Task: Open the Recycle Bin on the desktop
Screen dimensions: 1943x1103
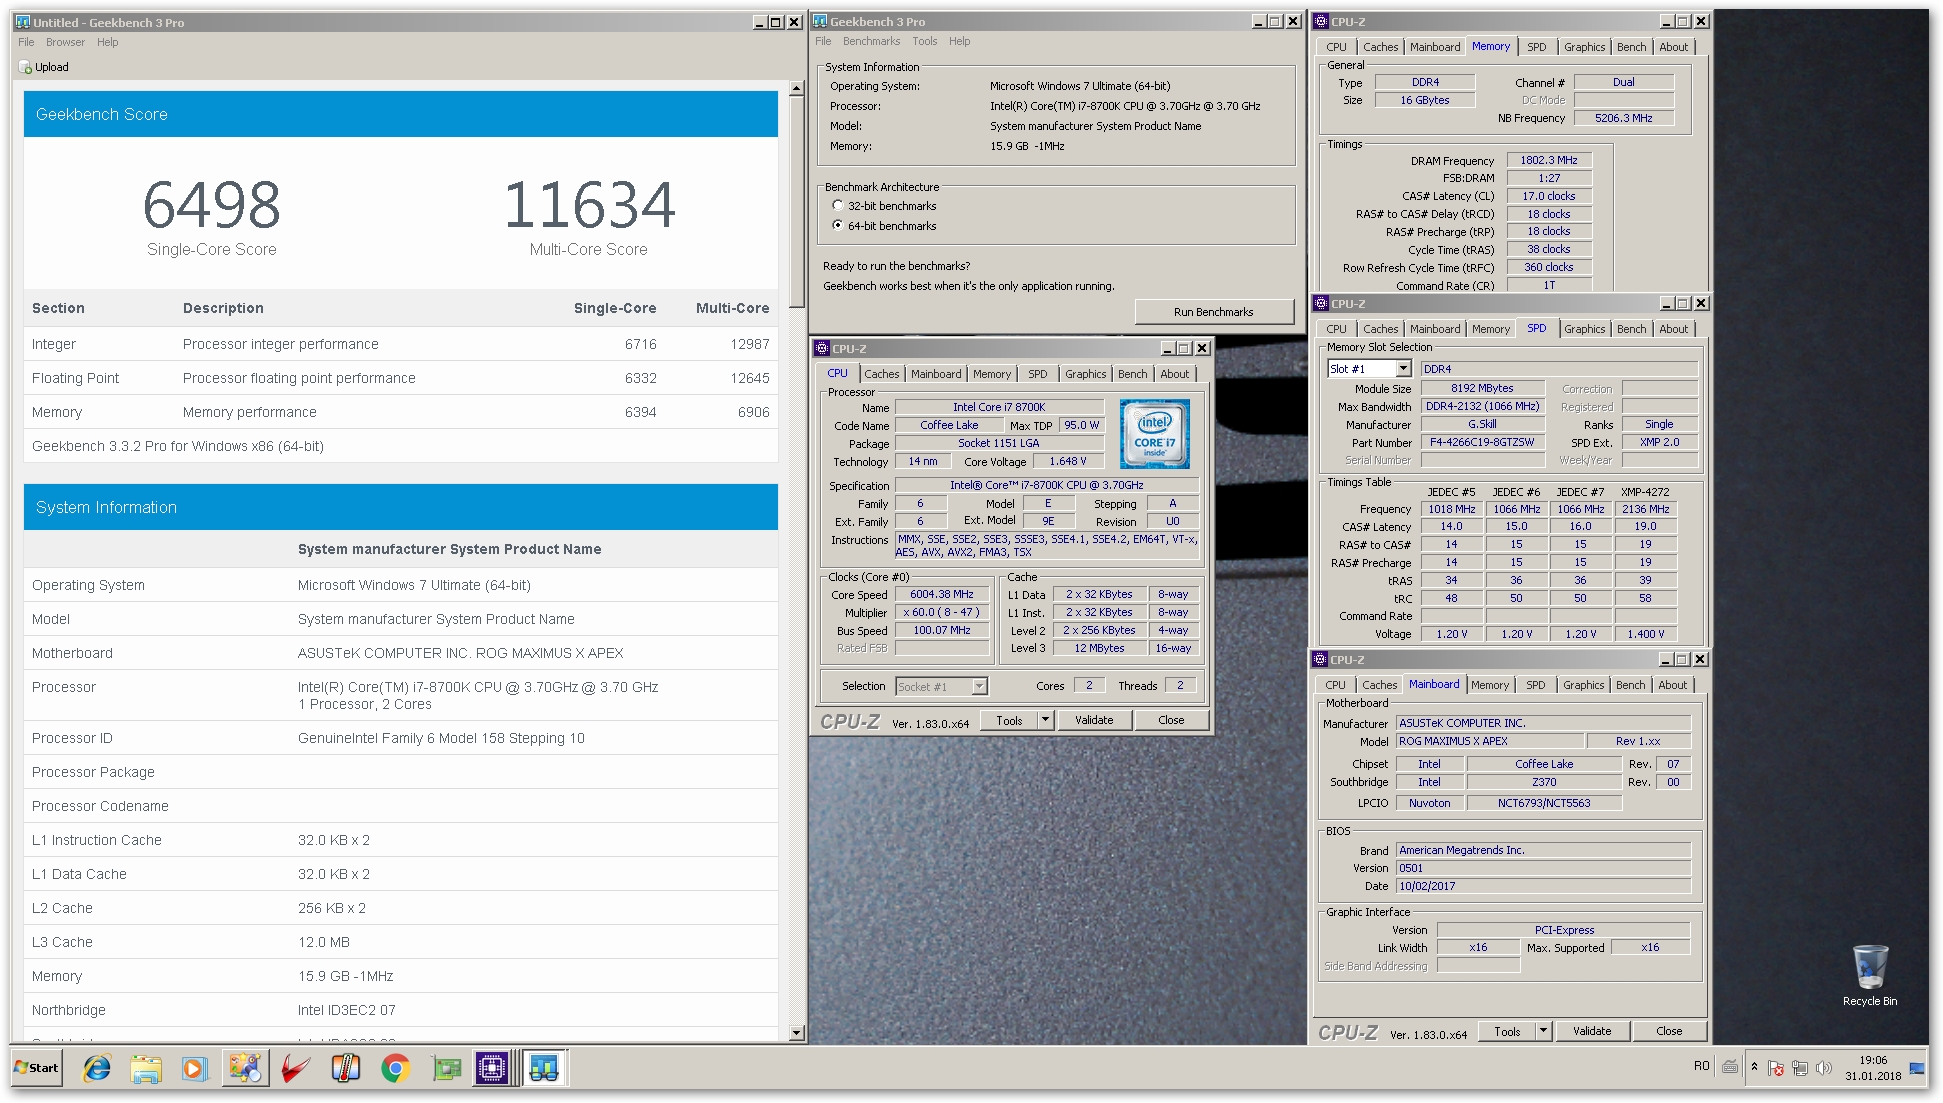Action: point(1869,974)
